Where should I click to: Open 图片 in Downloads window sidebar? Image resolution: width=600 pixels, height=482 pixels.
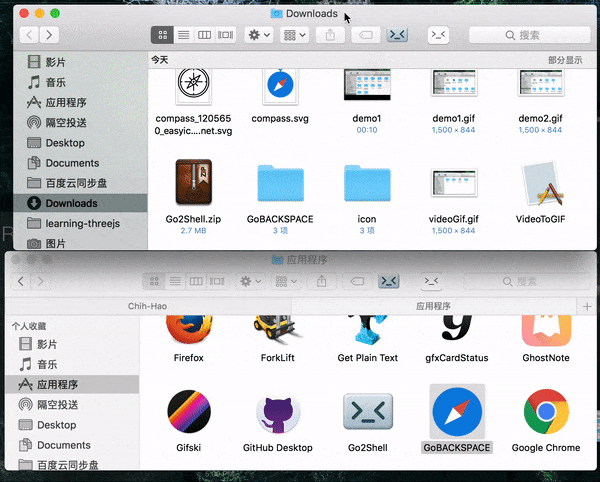pyautogui.click(x=80, y=243)
